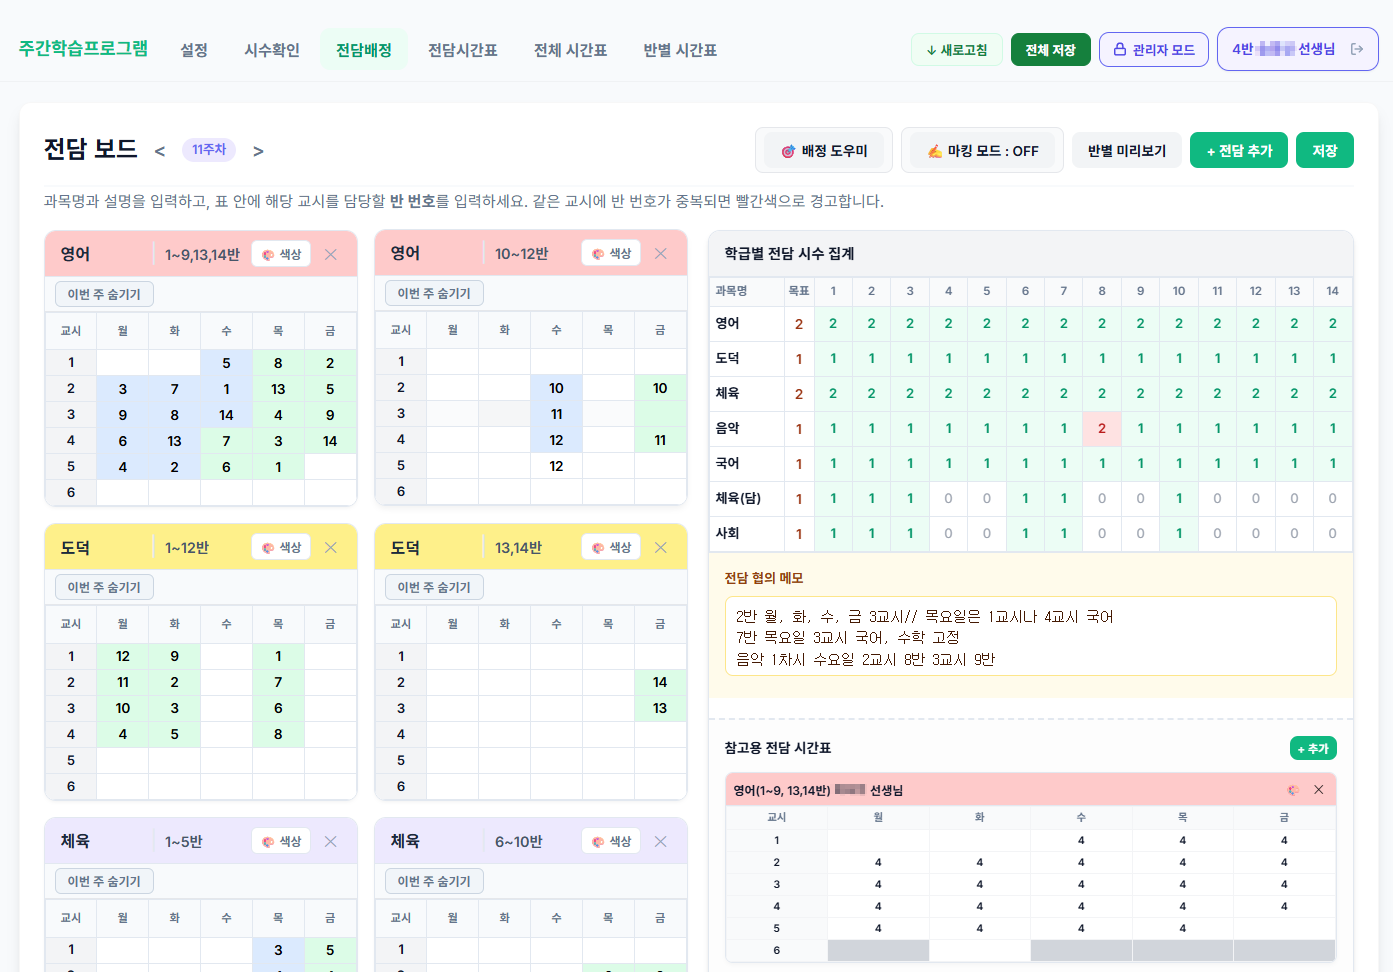Close the 체육 1~5반 card

click(x=331, y=841)
